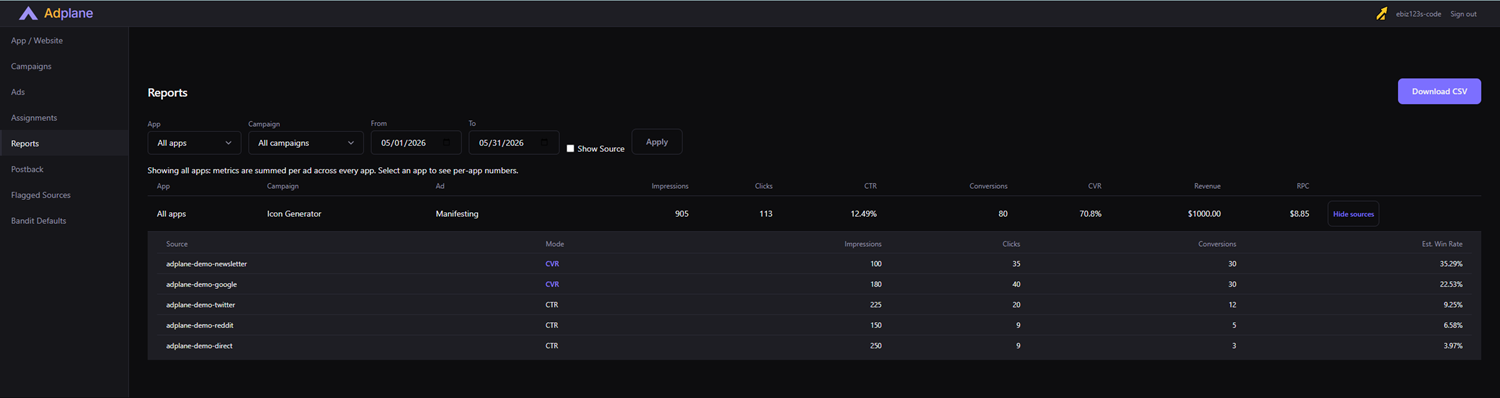Click the Impressions column header in main table
Viewport: 1500px width, 398px height.
pos(670,186)
